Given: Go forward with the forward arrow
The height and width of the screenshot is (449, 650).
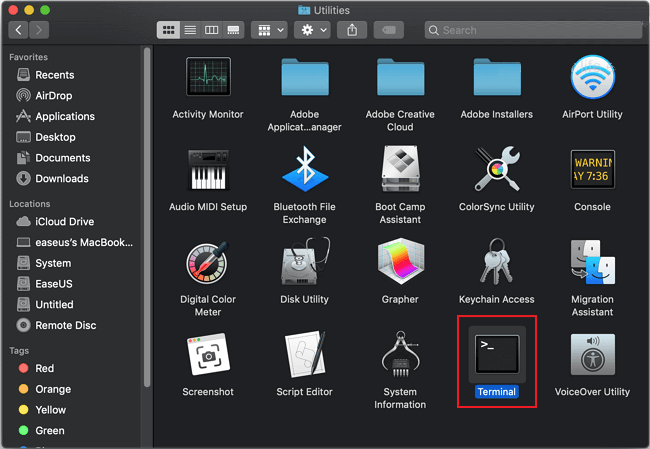Looking at the screenshot, I should (39, 30).
